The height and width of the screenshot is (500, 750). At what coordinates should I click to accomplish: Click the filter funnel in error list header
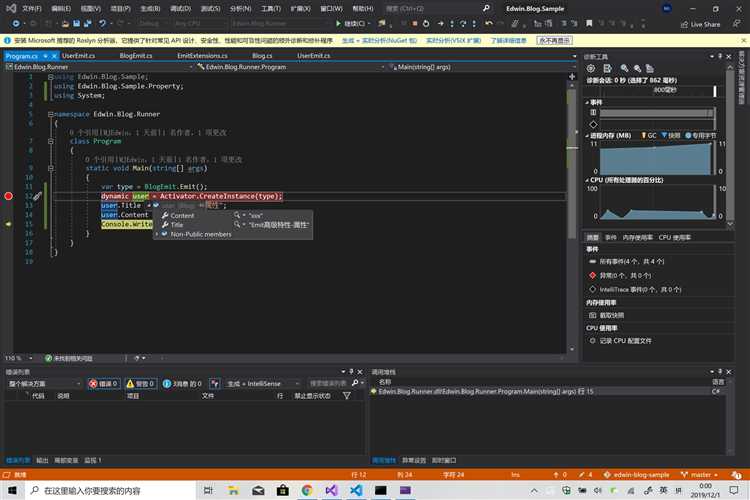pyautogui.click(x=346, y=396)
